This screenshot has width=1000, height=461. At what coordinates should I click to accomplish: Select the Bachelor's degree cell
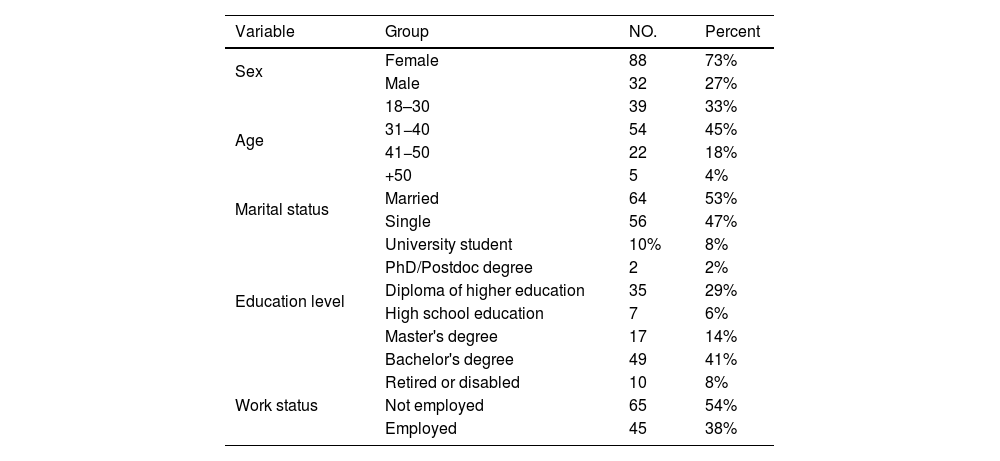[x=449, y=360]
